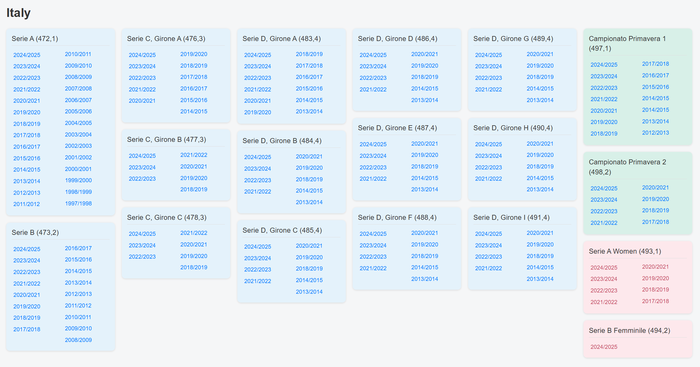Select Serie D Girone A 2016/2017
700x367 pixels.
tap(309, 77)
